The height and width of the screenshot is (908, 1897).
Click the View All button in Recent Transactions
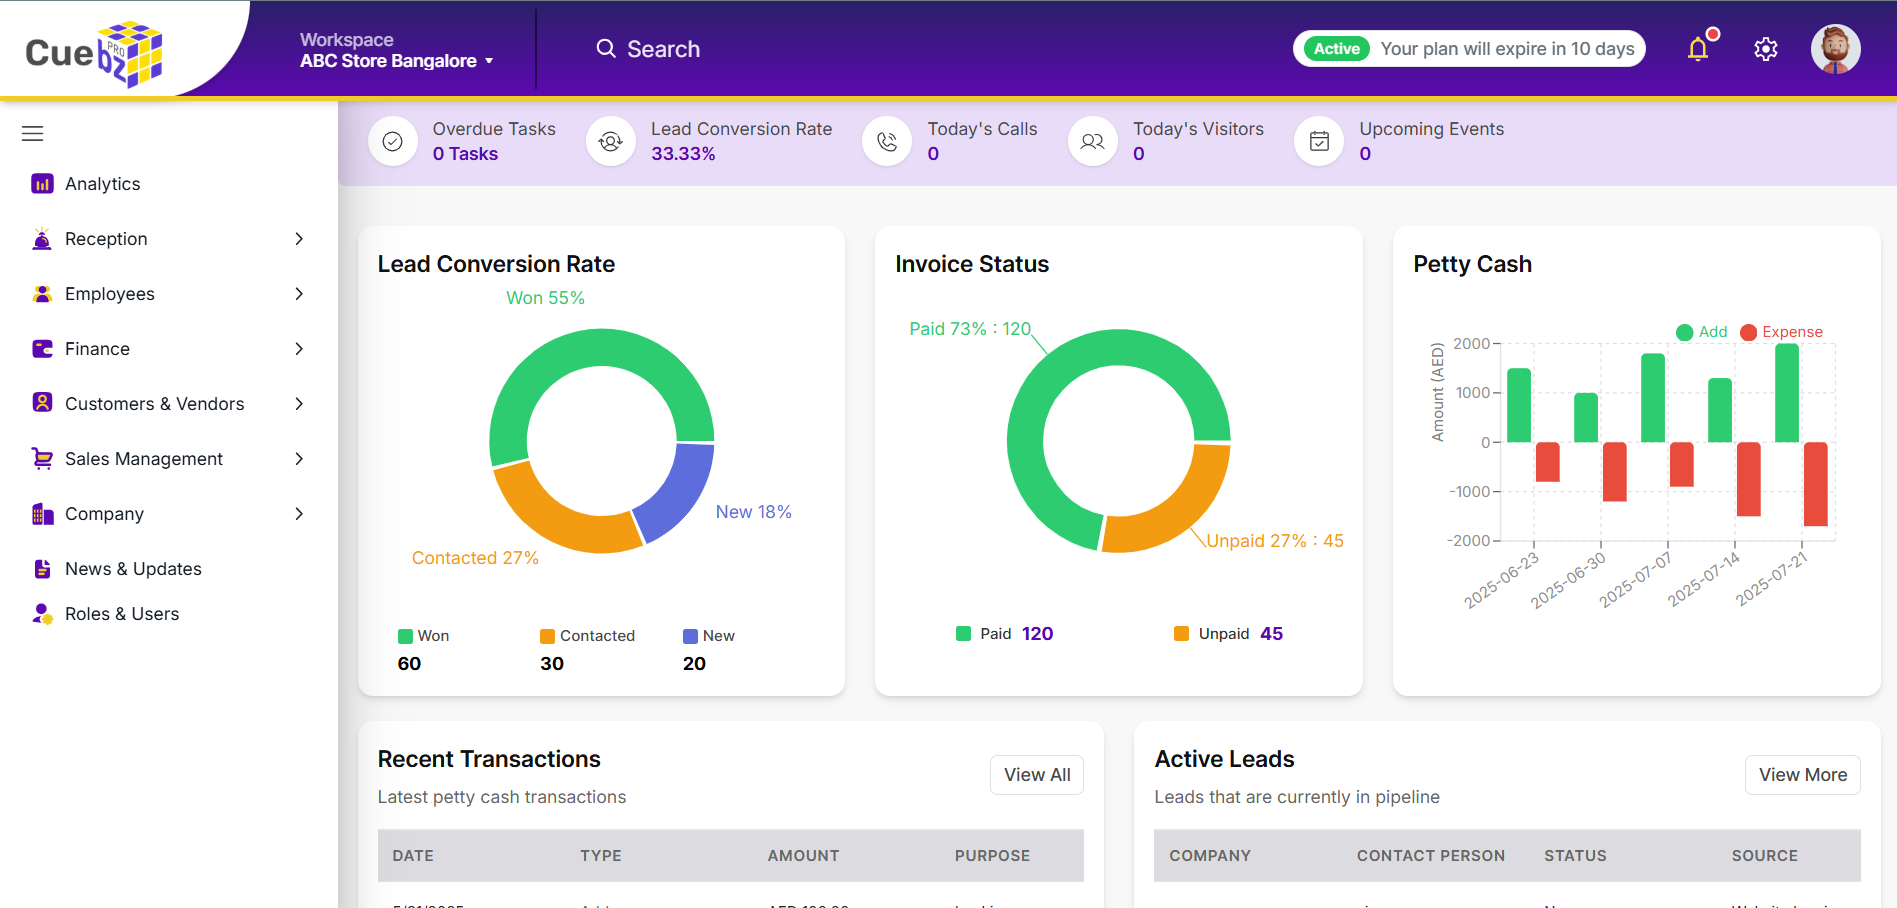pos(1036,774)
